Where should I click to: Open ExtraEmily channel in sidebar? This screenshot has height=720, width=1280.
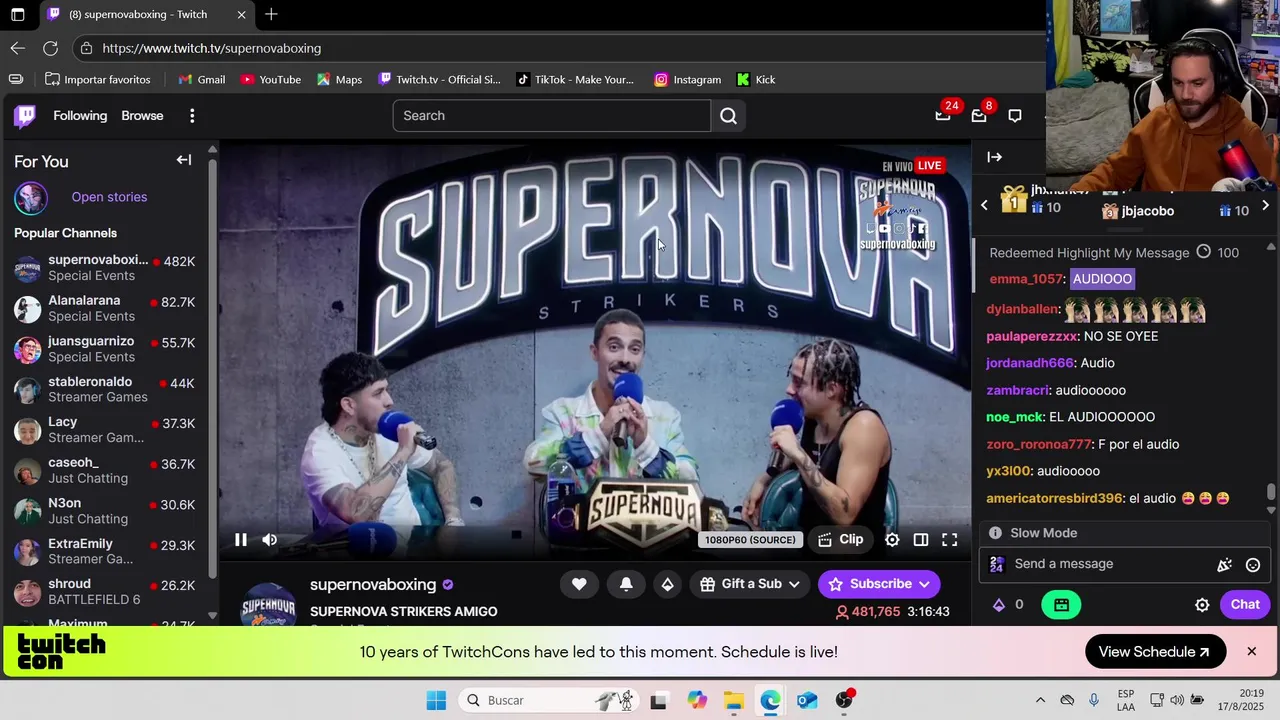click(x=105, y=552)
